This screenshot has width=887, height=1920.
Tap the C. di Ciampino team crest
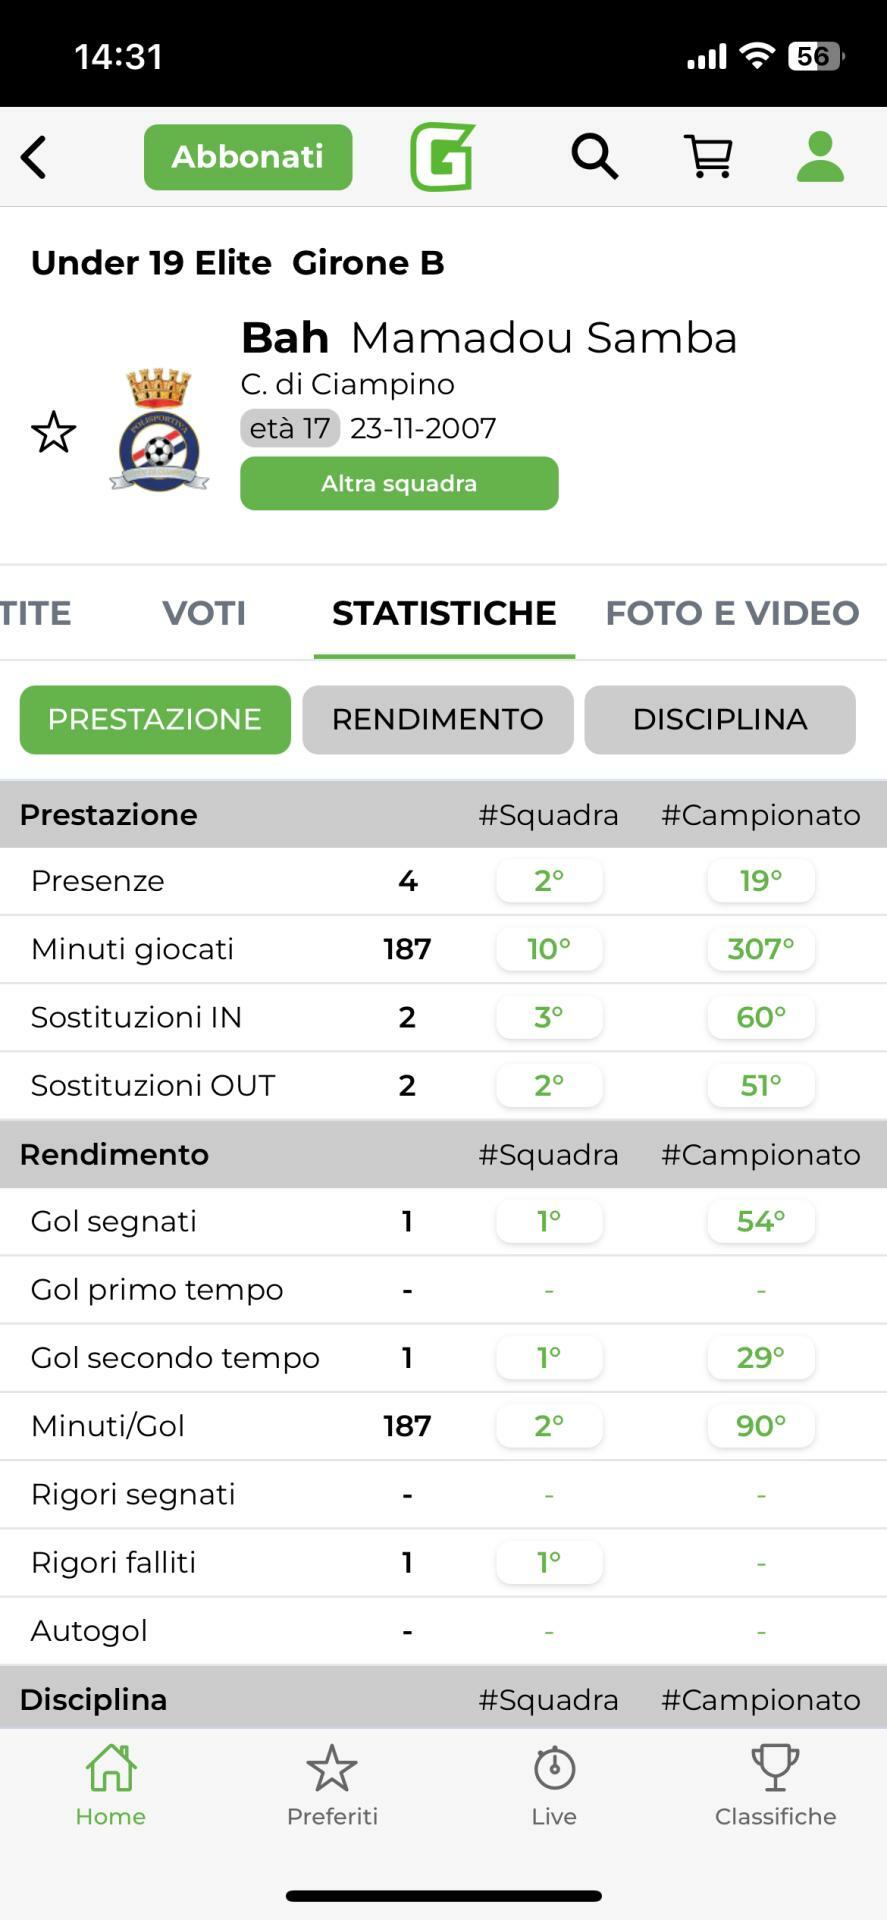click(159, 431)
